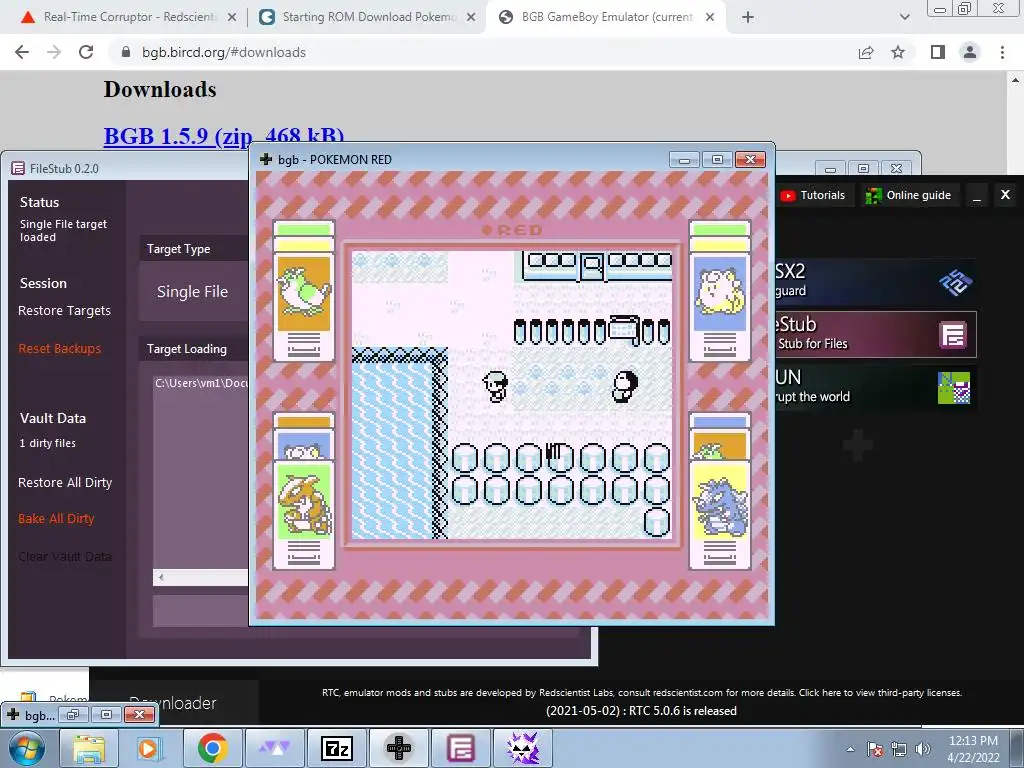Image resolution: width=1024 pixels, height=768 pixels.
Task: Click the plus add-on button in launcher
Action: tap(858, 445)
